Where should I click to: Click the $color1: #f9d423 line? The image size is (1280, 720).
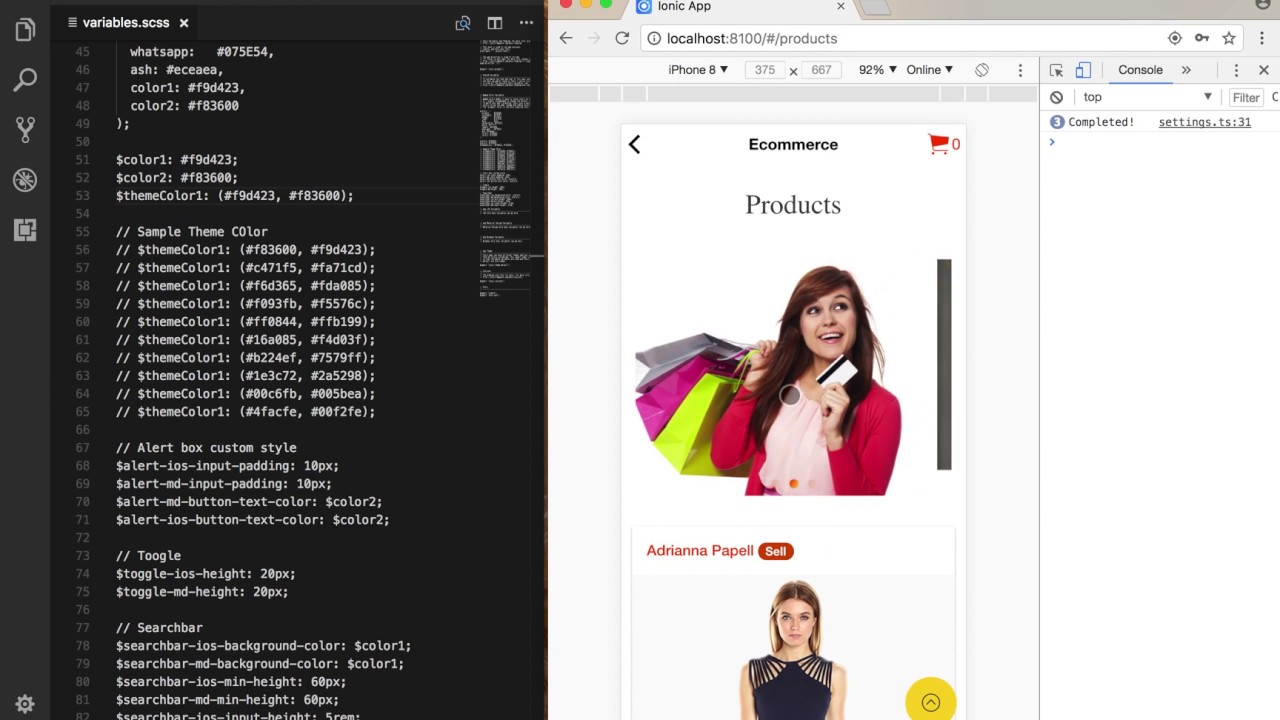(x=177, y=160)
